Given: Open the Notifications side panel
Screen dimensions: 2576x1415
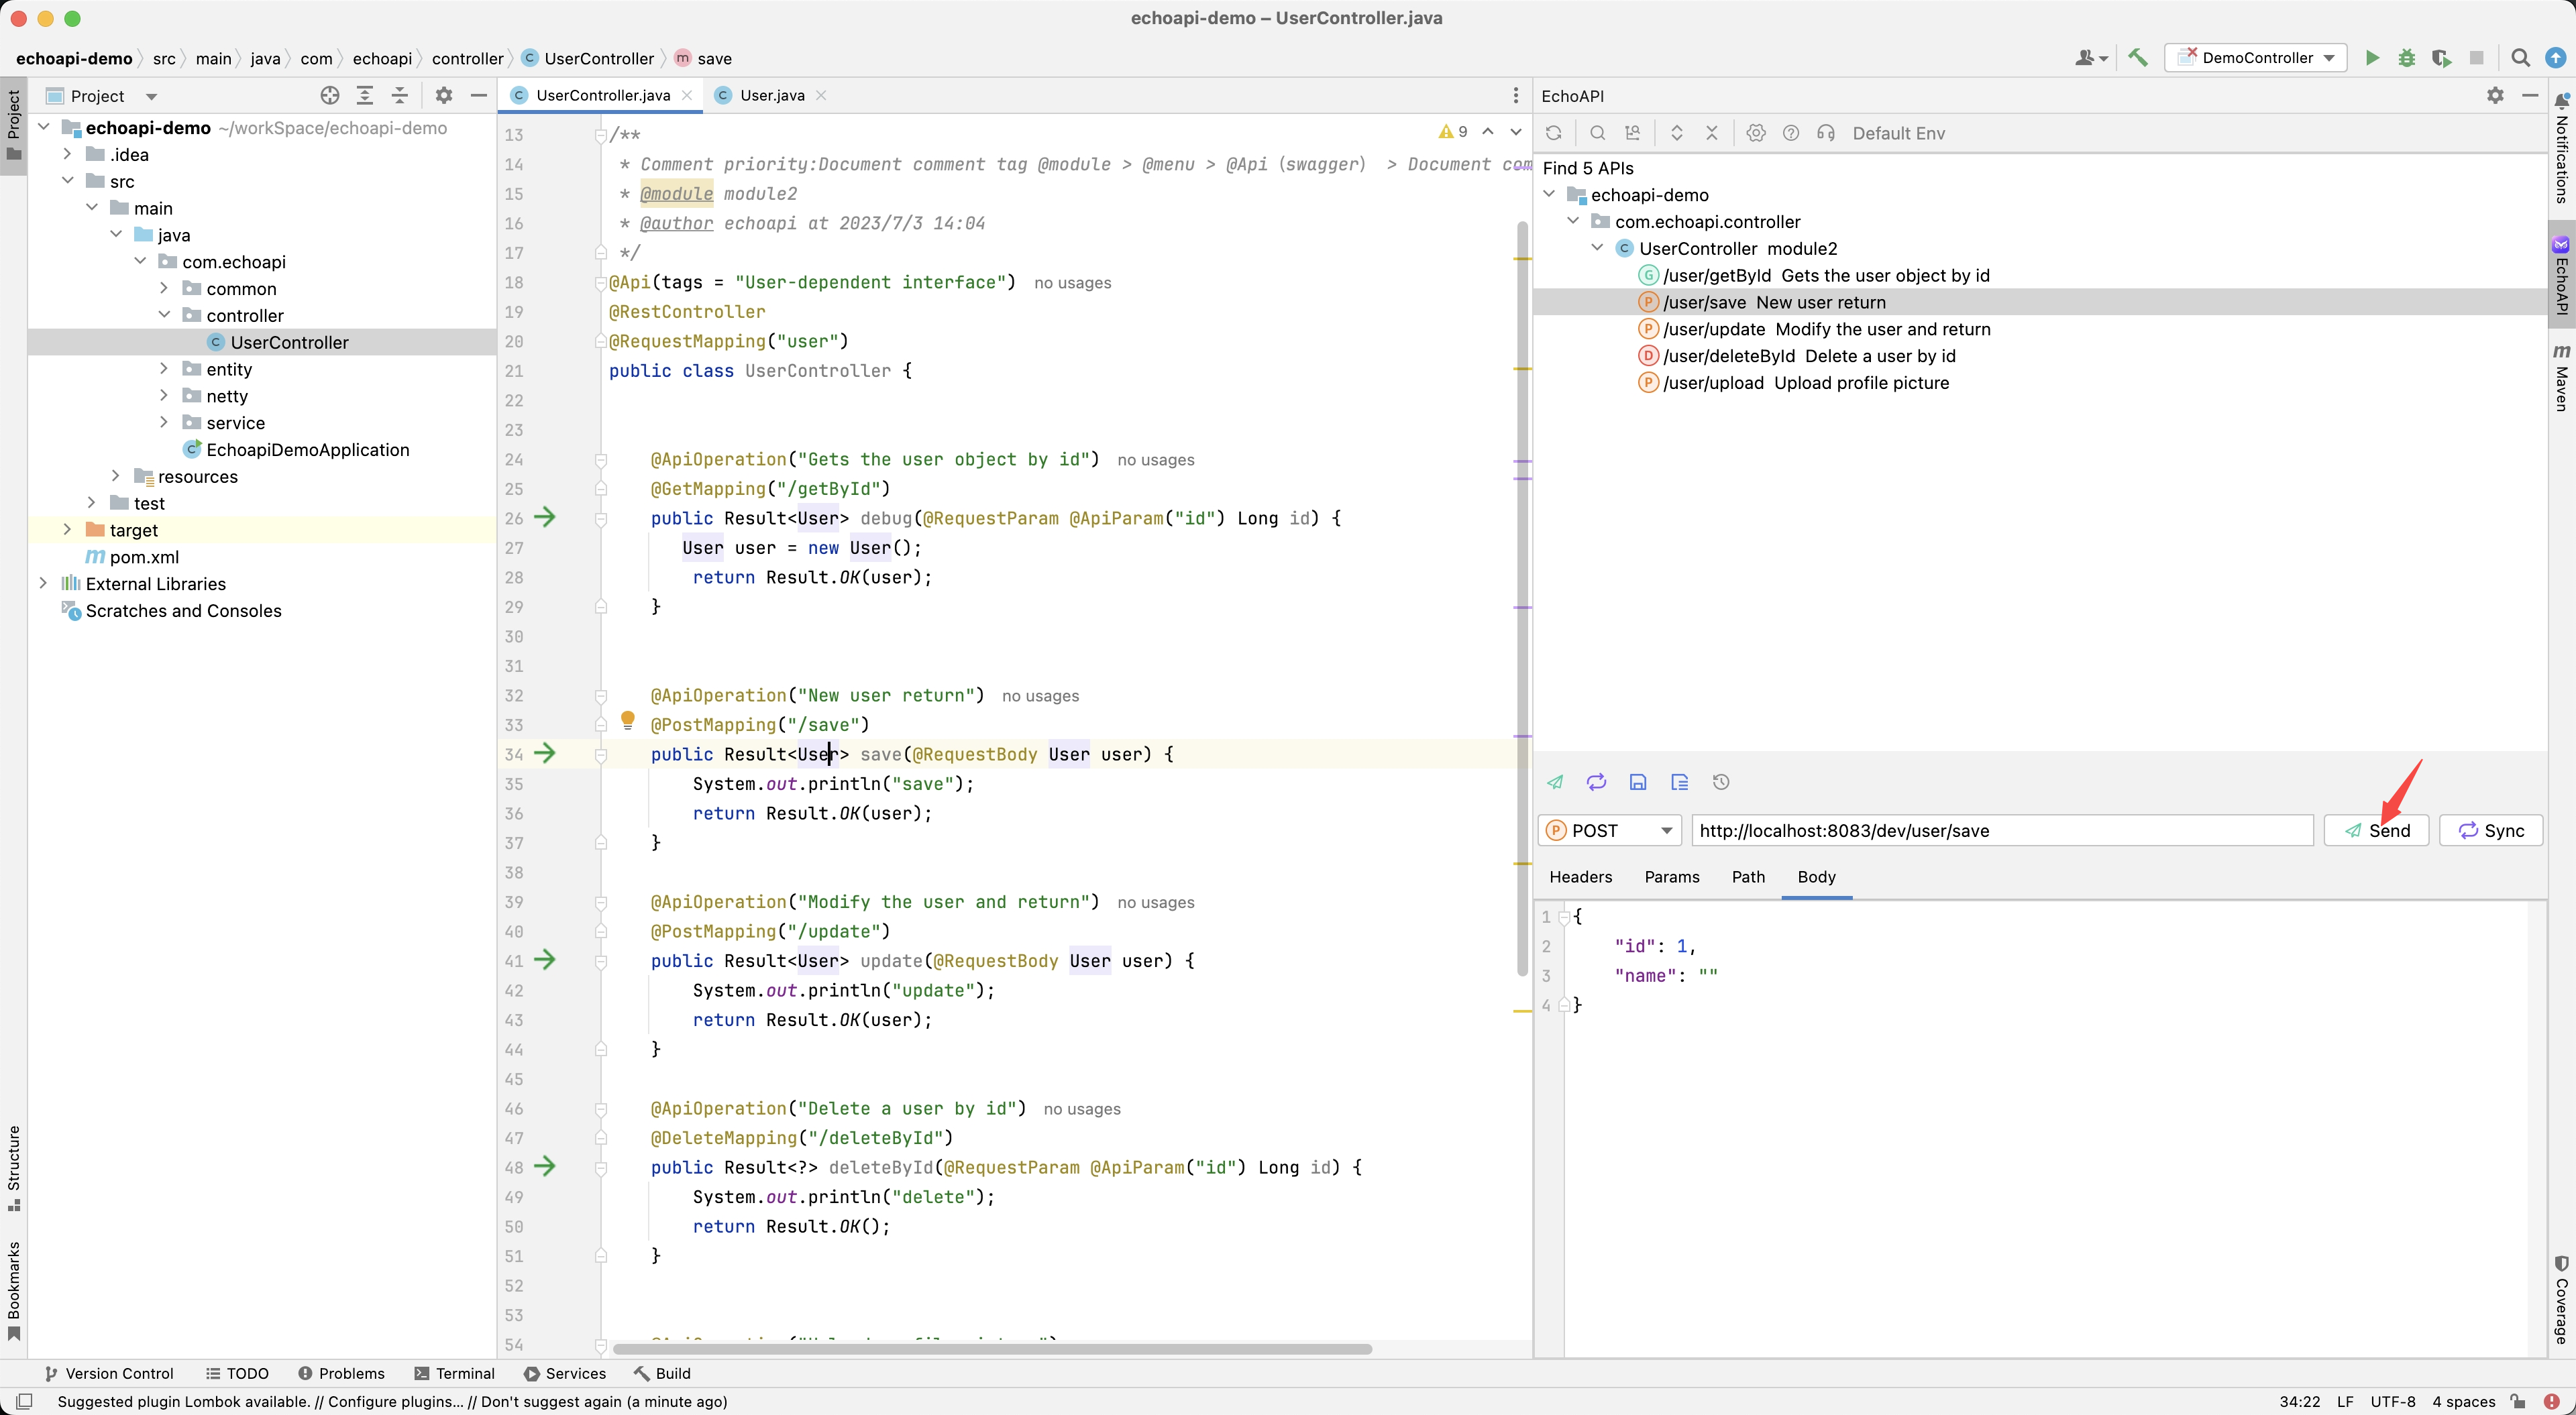Looking at the screenshot, I should tap(2561, 148).
